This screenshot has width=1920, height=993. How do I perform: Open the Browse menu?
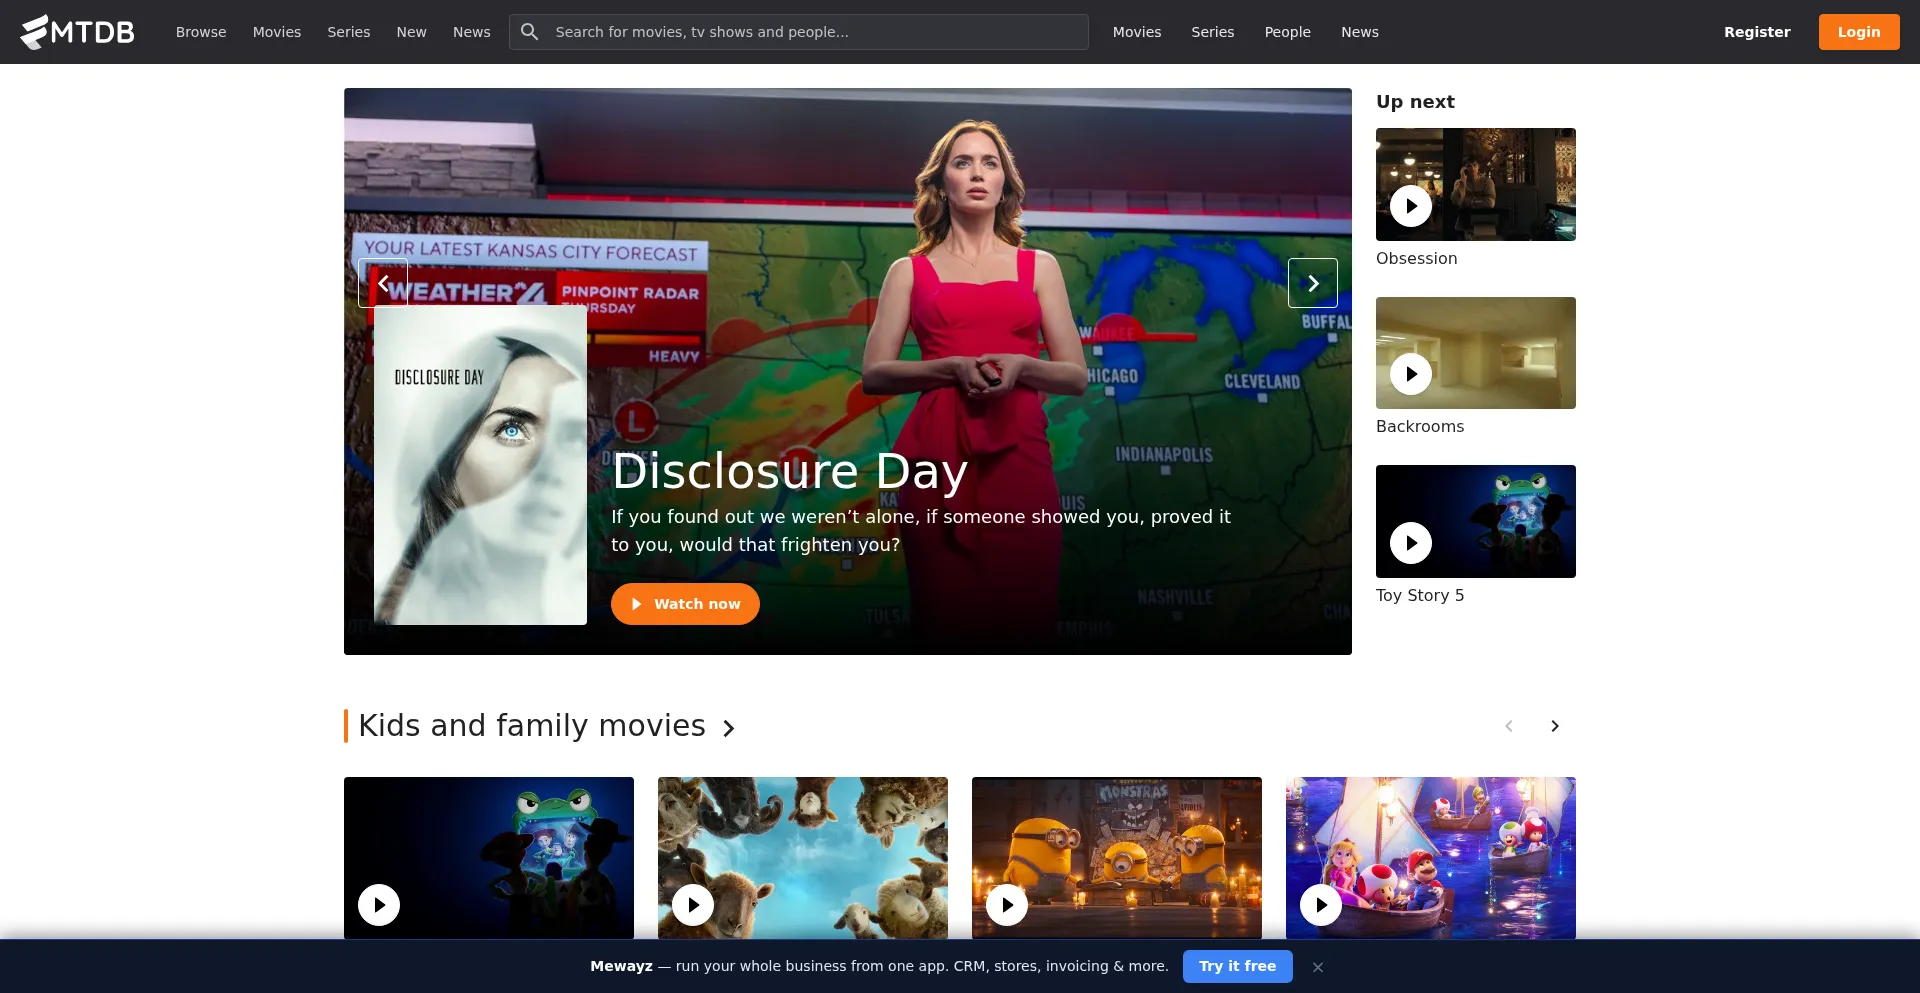tap(201, 32)
